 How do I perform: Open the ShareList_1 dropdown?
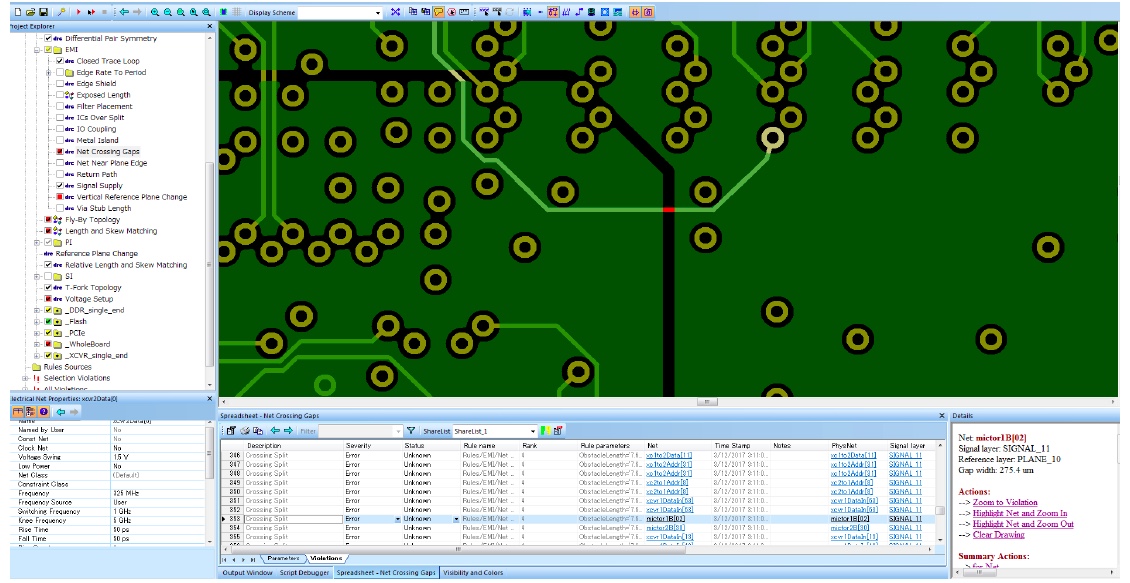(532, 431)
